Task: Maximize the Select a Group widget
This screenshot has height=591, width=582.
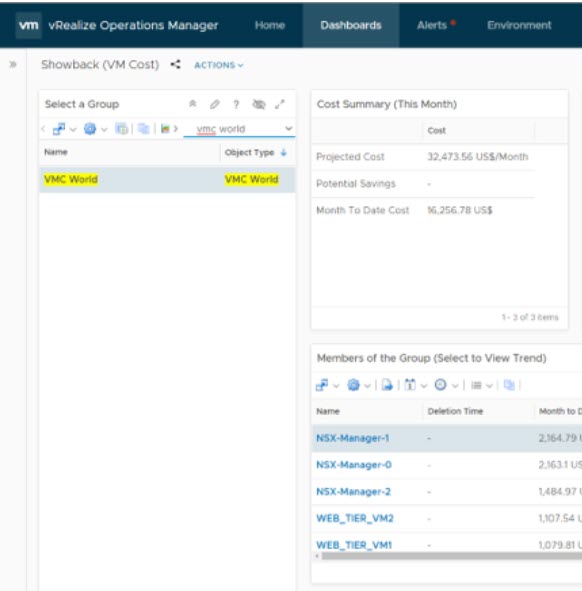Action: click(280, 104)
